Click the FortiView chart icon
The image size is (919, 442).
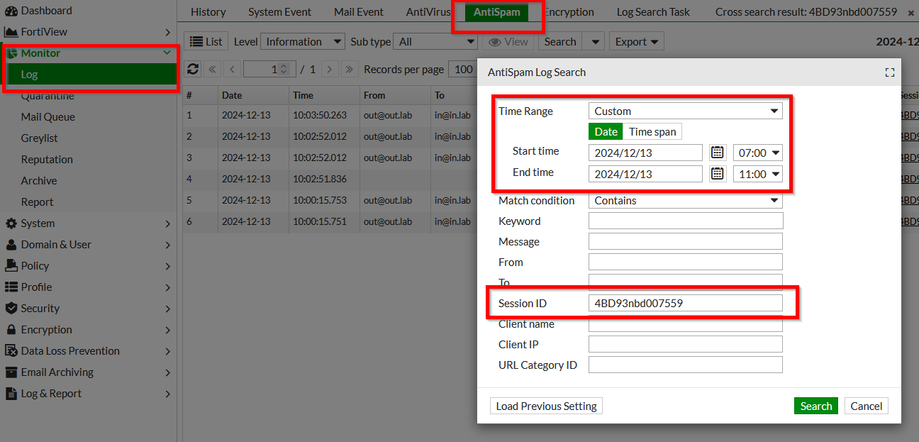(11, 32)
